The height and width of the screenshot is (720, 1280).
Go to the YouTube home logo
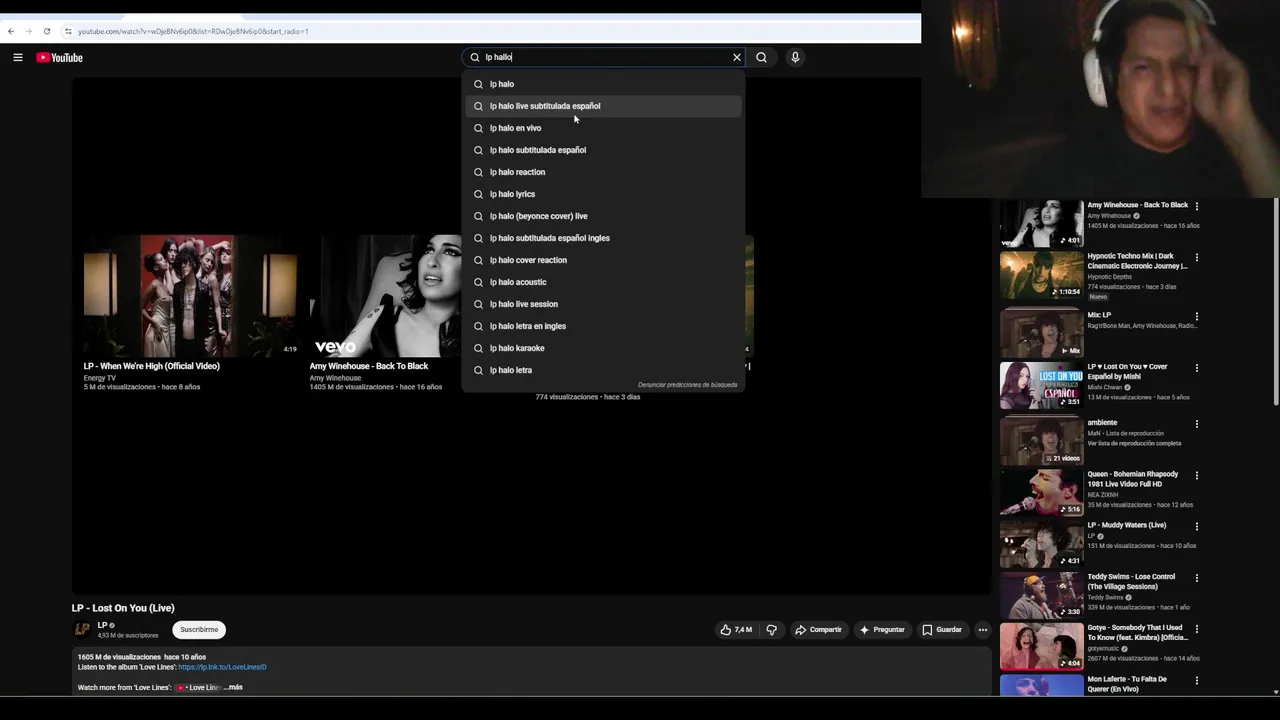click(x=60, y=57)
